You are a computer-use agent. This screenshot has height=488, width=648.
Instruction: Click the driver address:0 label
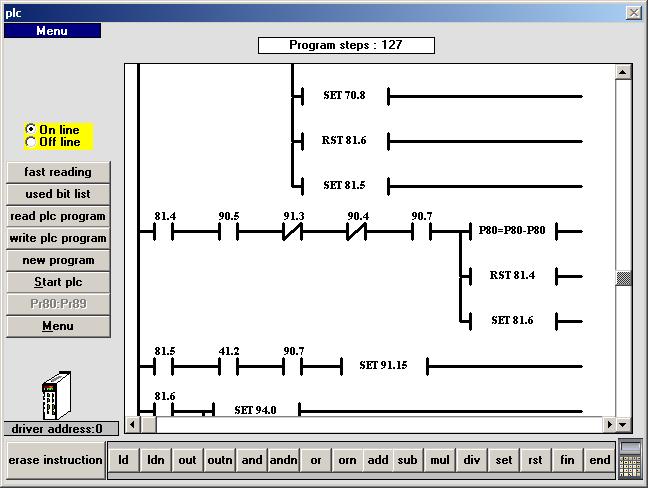pyautogui.click(x=61, y=429)
